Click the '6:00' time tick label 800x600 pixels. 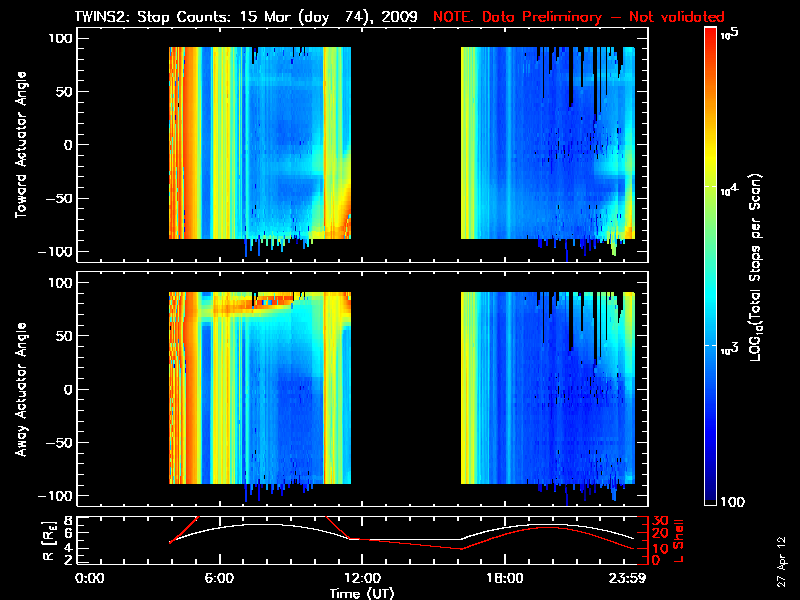[x=219, y=579]
